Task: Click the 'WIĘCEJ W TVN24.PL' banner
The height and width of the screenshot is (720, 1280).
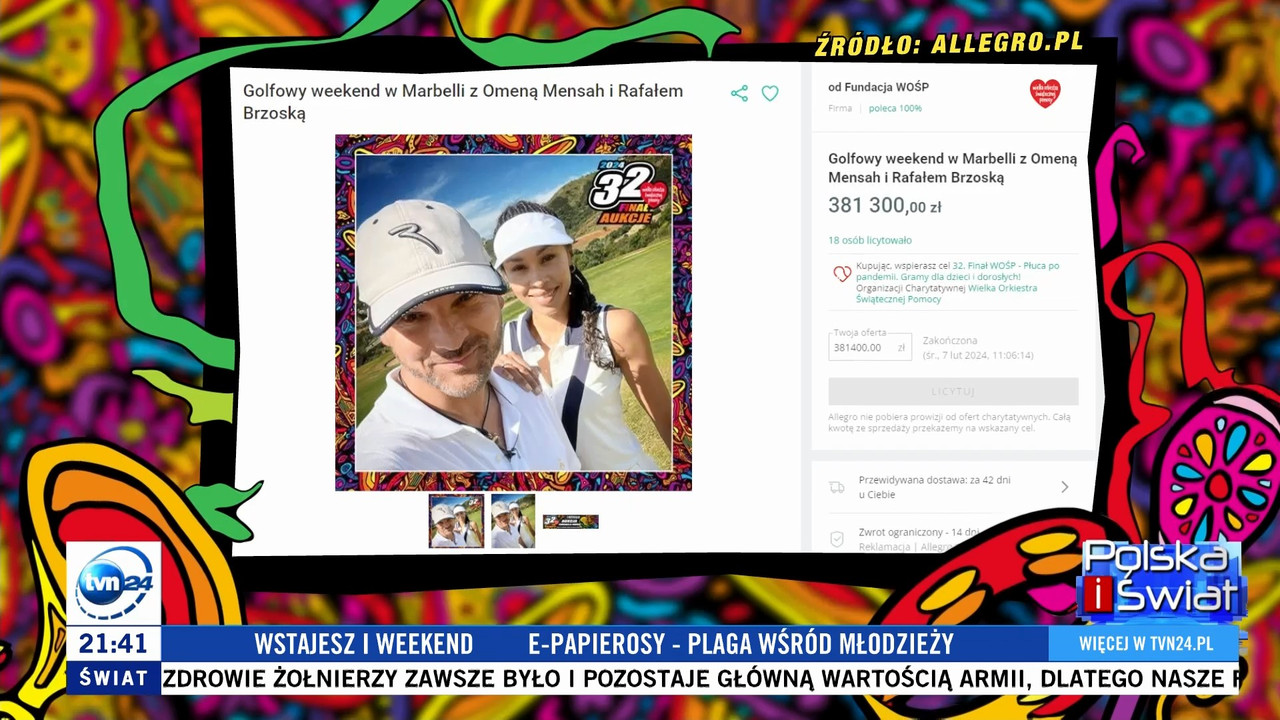Action: tap(1146, 643)
